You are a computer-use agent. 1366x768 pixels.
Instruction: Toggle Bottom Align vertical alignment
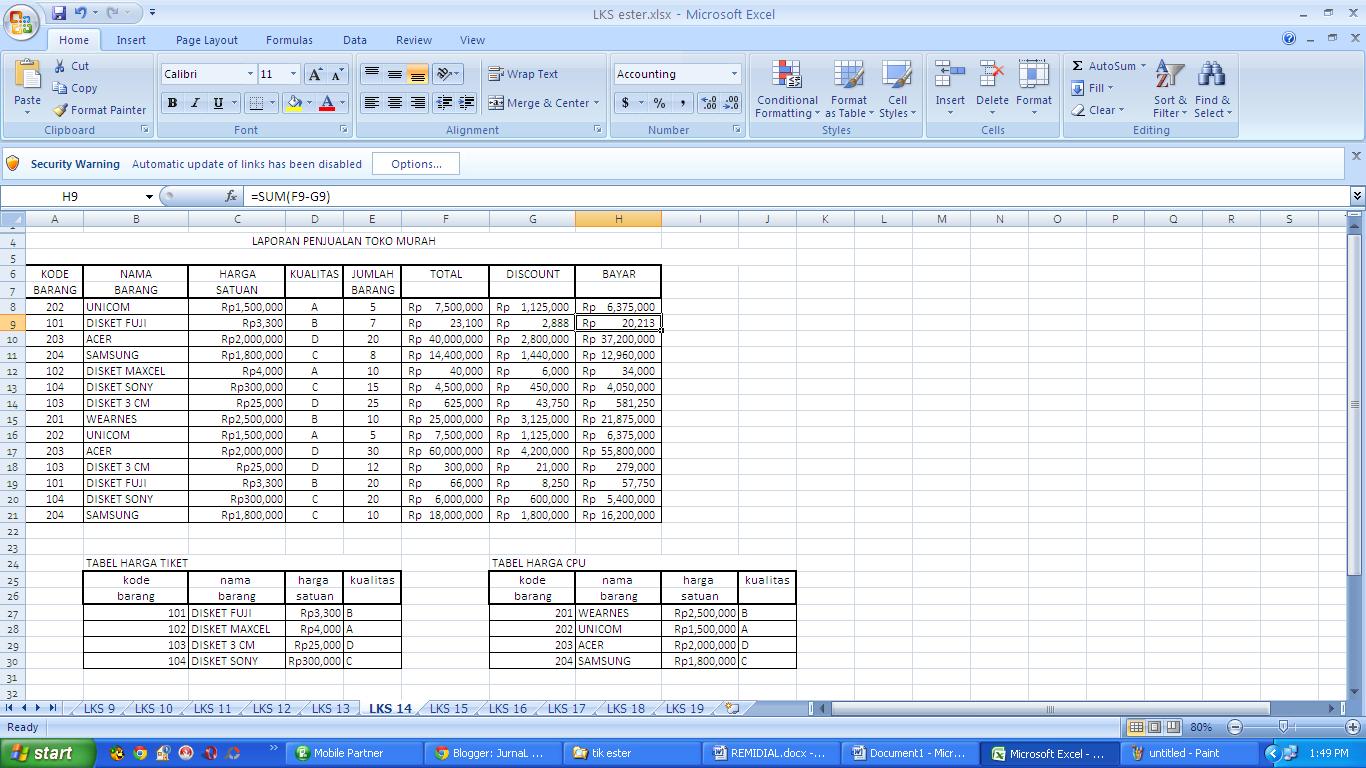coord(417,74)
